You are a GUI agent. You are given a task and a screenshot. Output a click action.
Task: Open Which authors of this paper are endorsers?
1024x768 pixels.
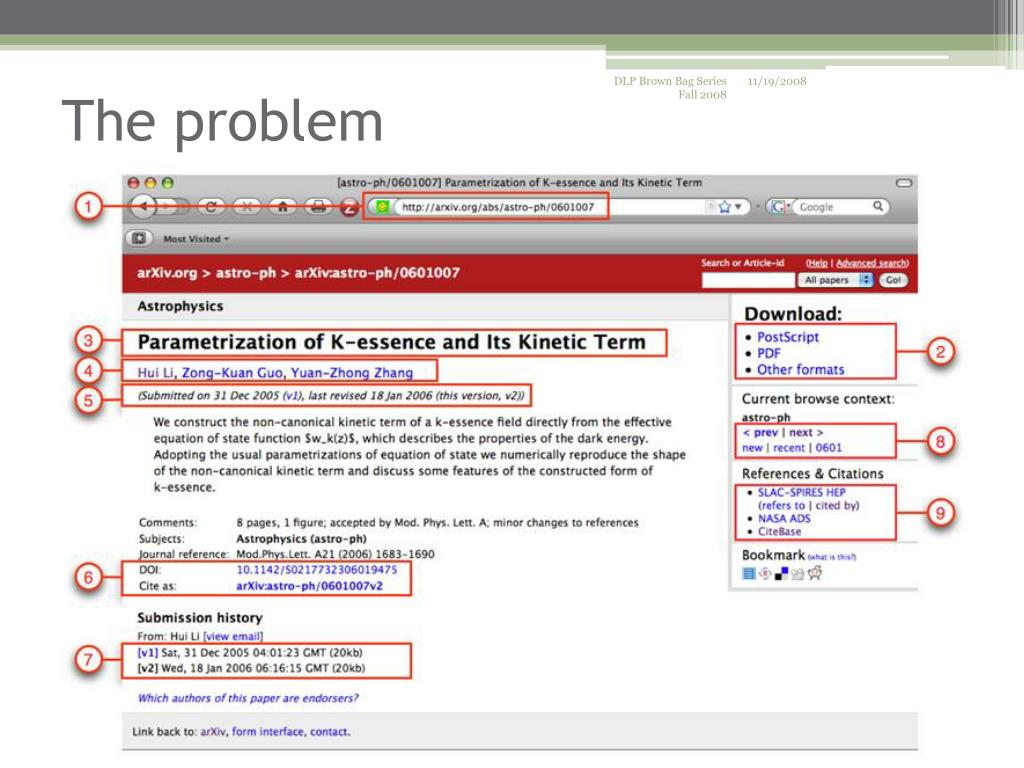[x=248, y=698]
